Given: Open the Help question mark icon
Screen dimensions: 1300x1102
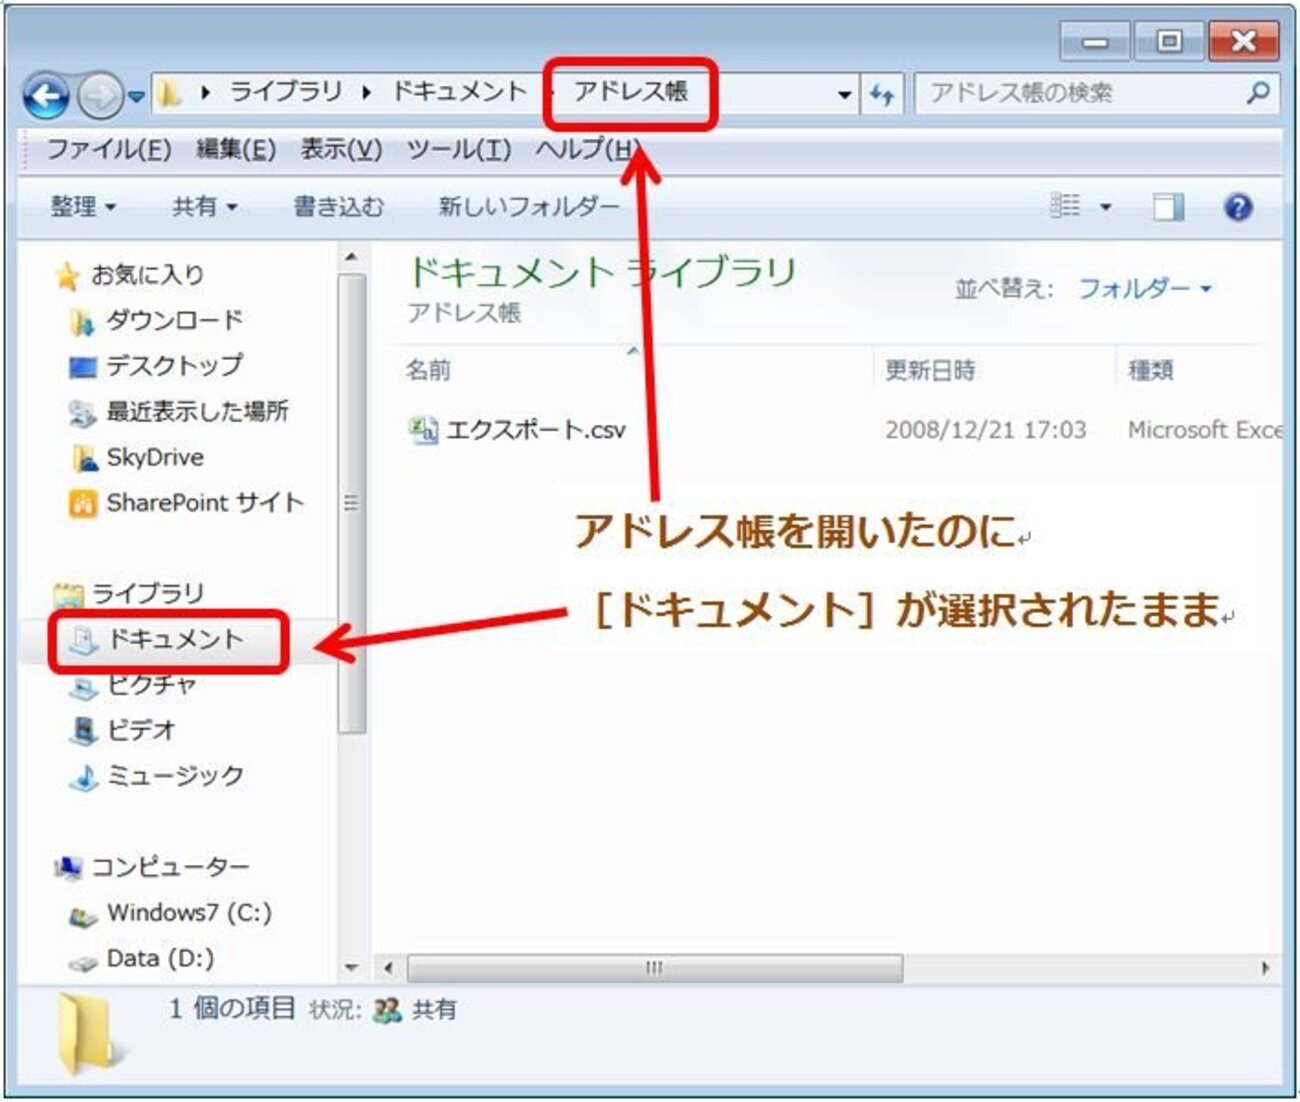Looking at the screenshot, I should click(x=1237, y=207).
